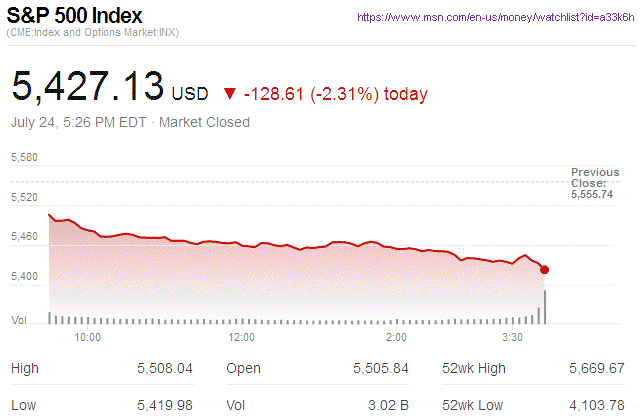Select the 12:00 time axis marker
The image size is (640, 420).
pos(243,337)
